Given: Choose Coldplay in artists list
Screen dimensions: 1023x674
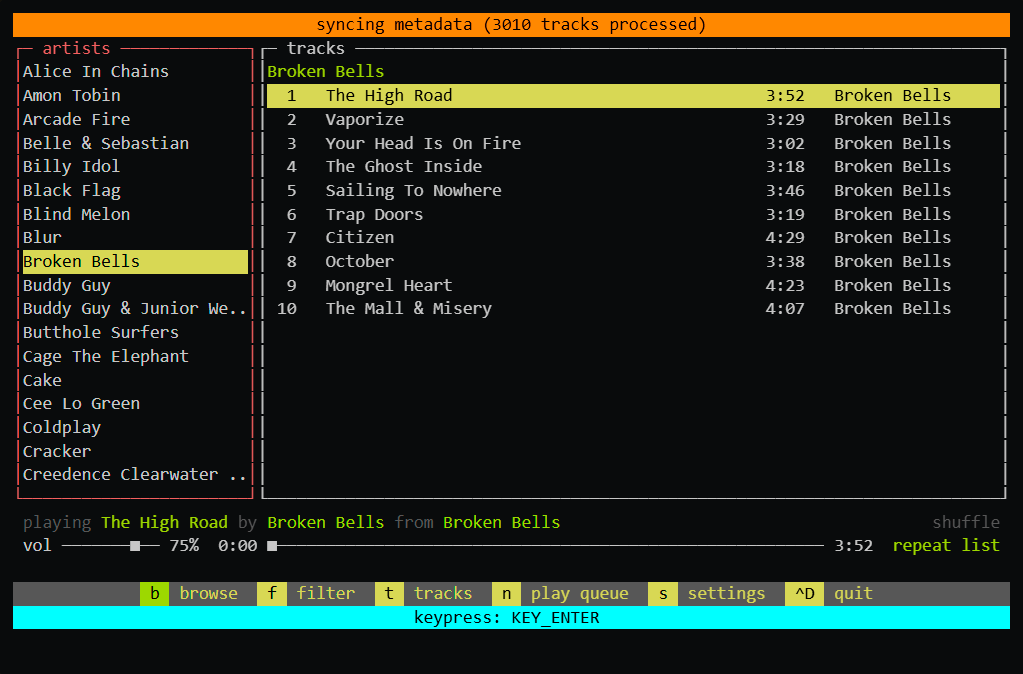Looking at the screenshot, I should click(x=135, y=427).
